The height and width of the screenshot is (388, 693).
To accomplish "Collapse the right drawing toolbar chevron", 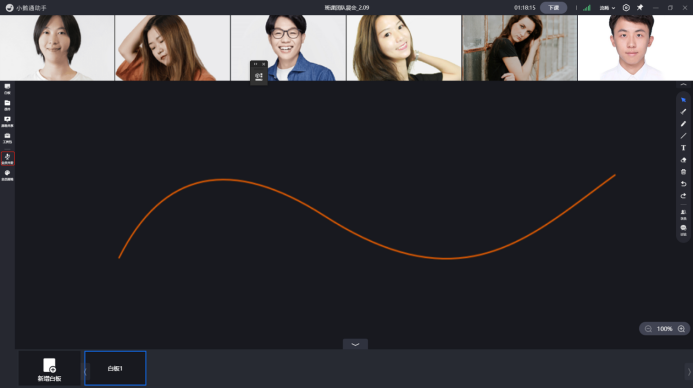I will [x=683, y=84].
